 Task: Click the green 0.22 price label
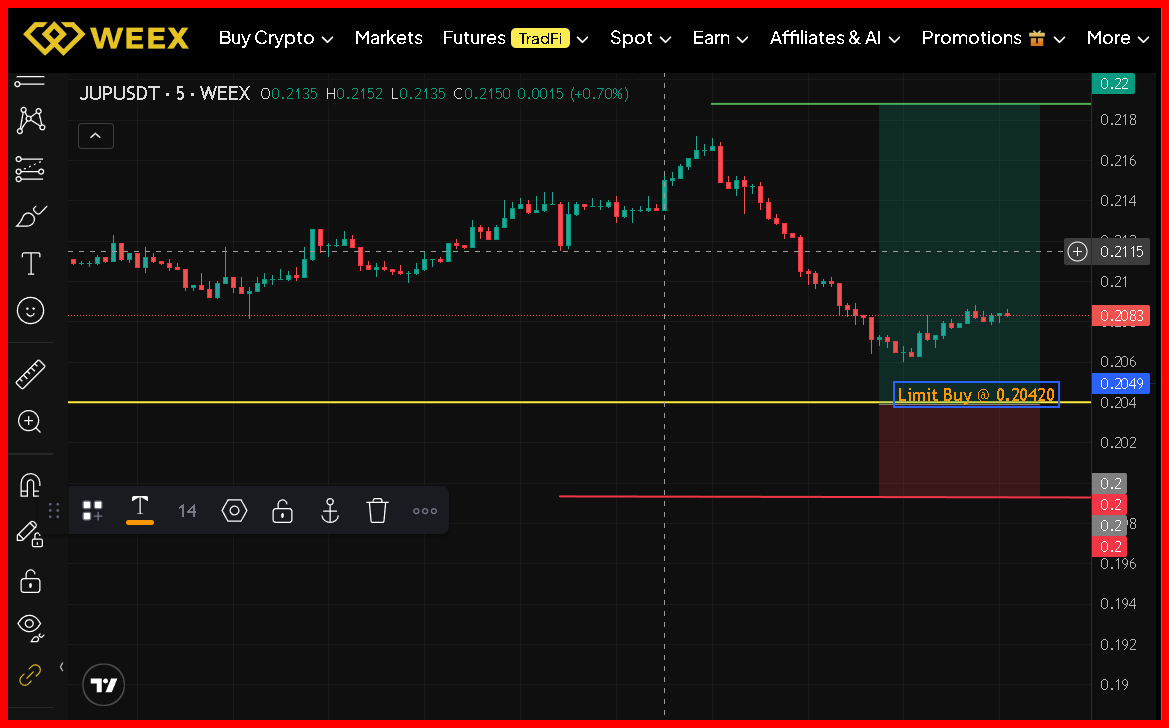(x=1113, y=84)
